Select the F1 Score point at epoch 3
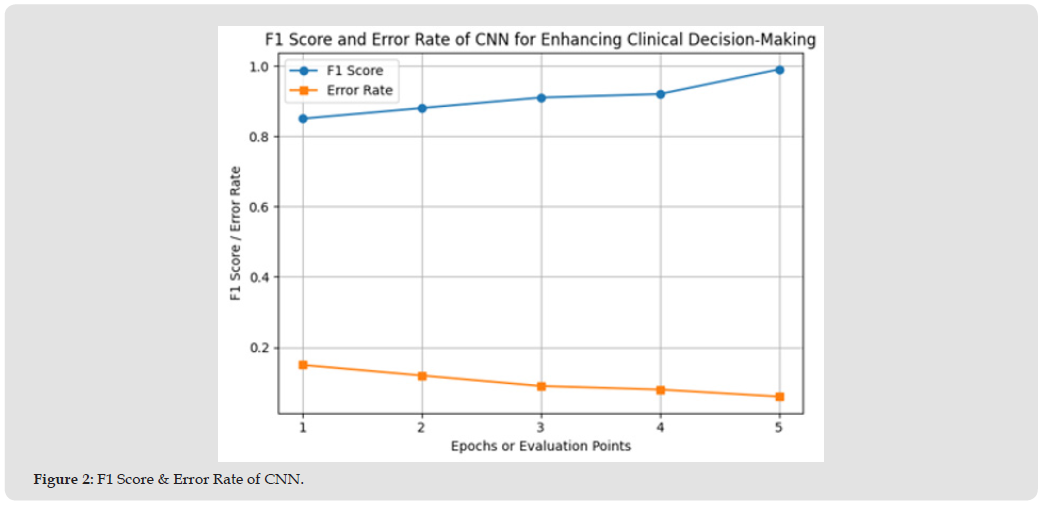 (x=541, y=98)
